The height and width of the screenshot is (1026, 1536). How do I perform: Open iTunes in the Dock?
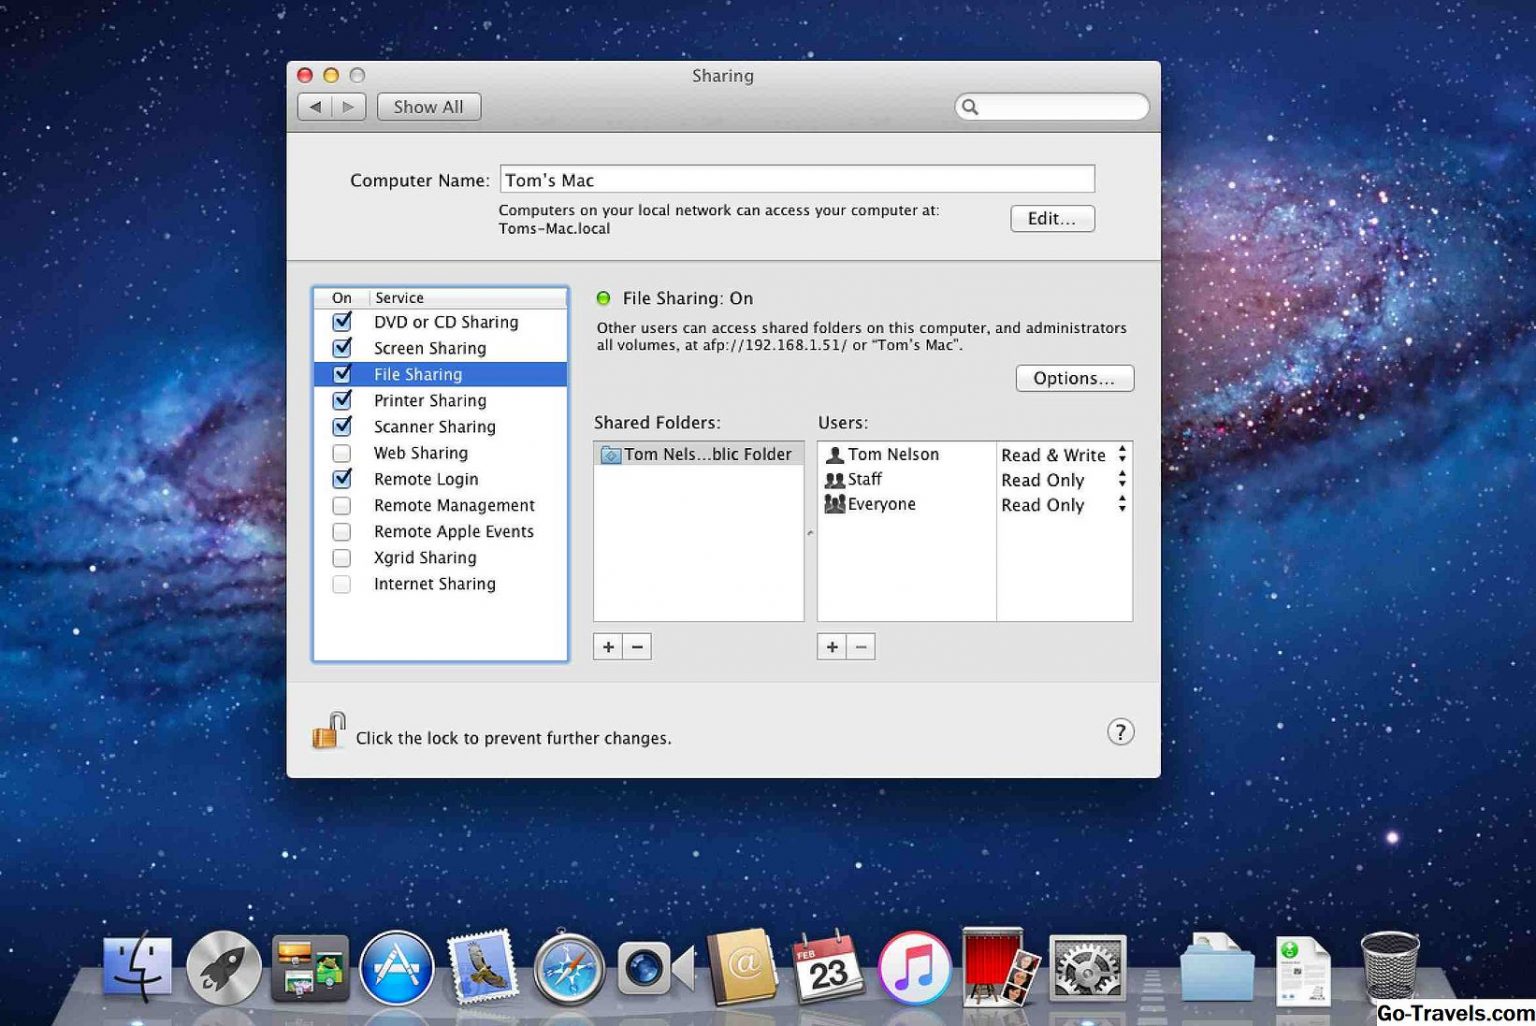[x=913, y=968]
